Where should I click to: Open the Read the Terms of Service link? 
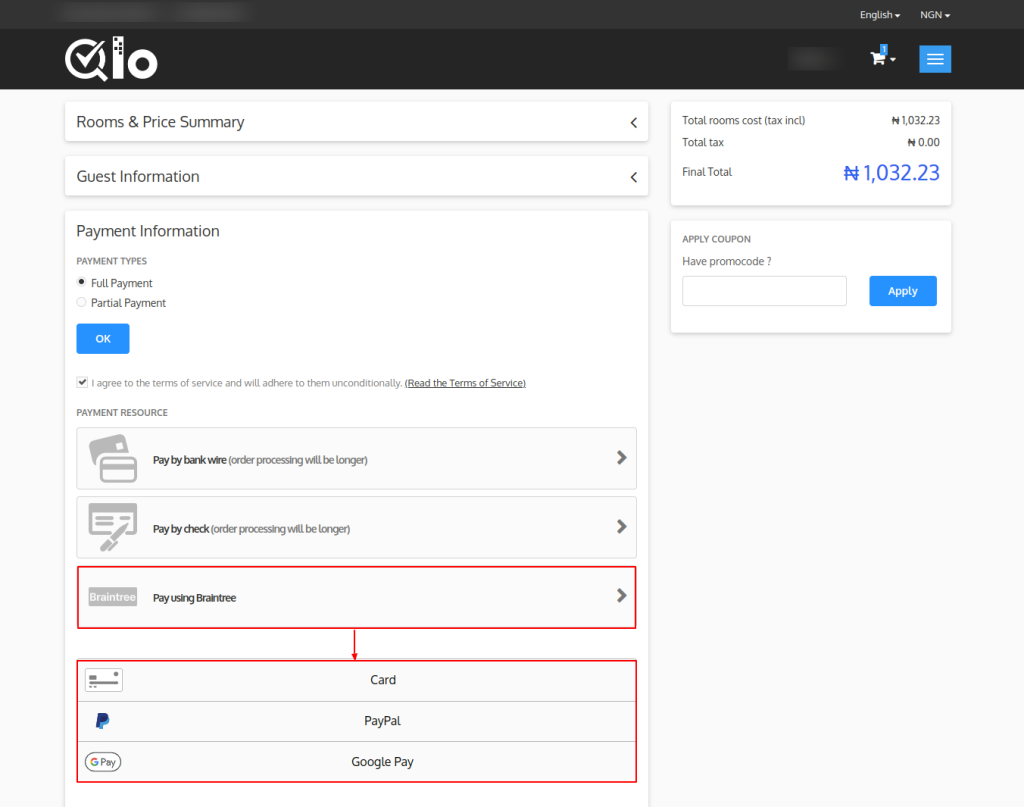click(x=465, y=383)
